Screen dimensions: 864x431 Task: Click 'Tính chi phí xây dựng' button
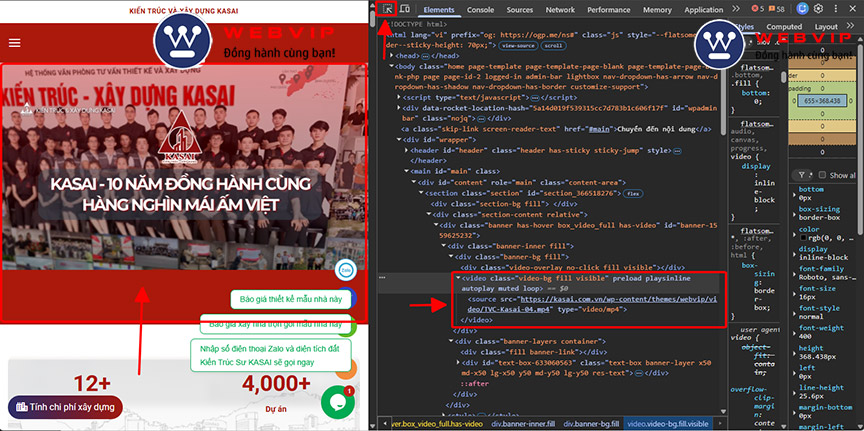click(x=65, y=407)
